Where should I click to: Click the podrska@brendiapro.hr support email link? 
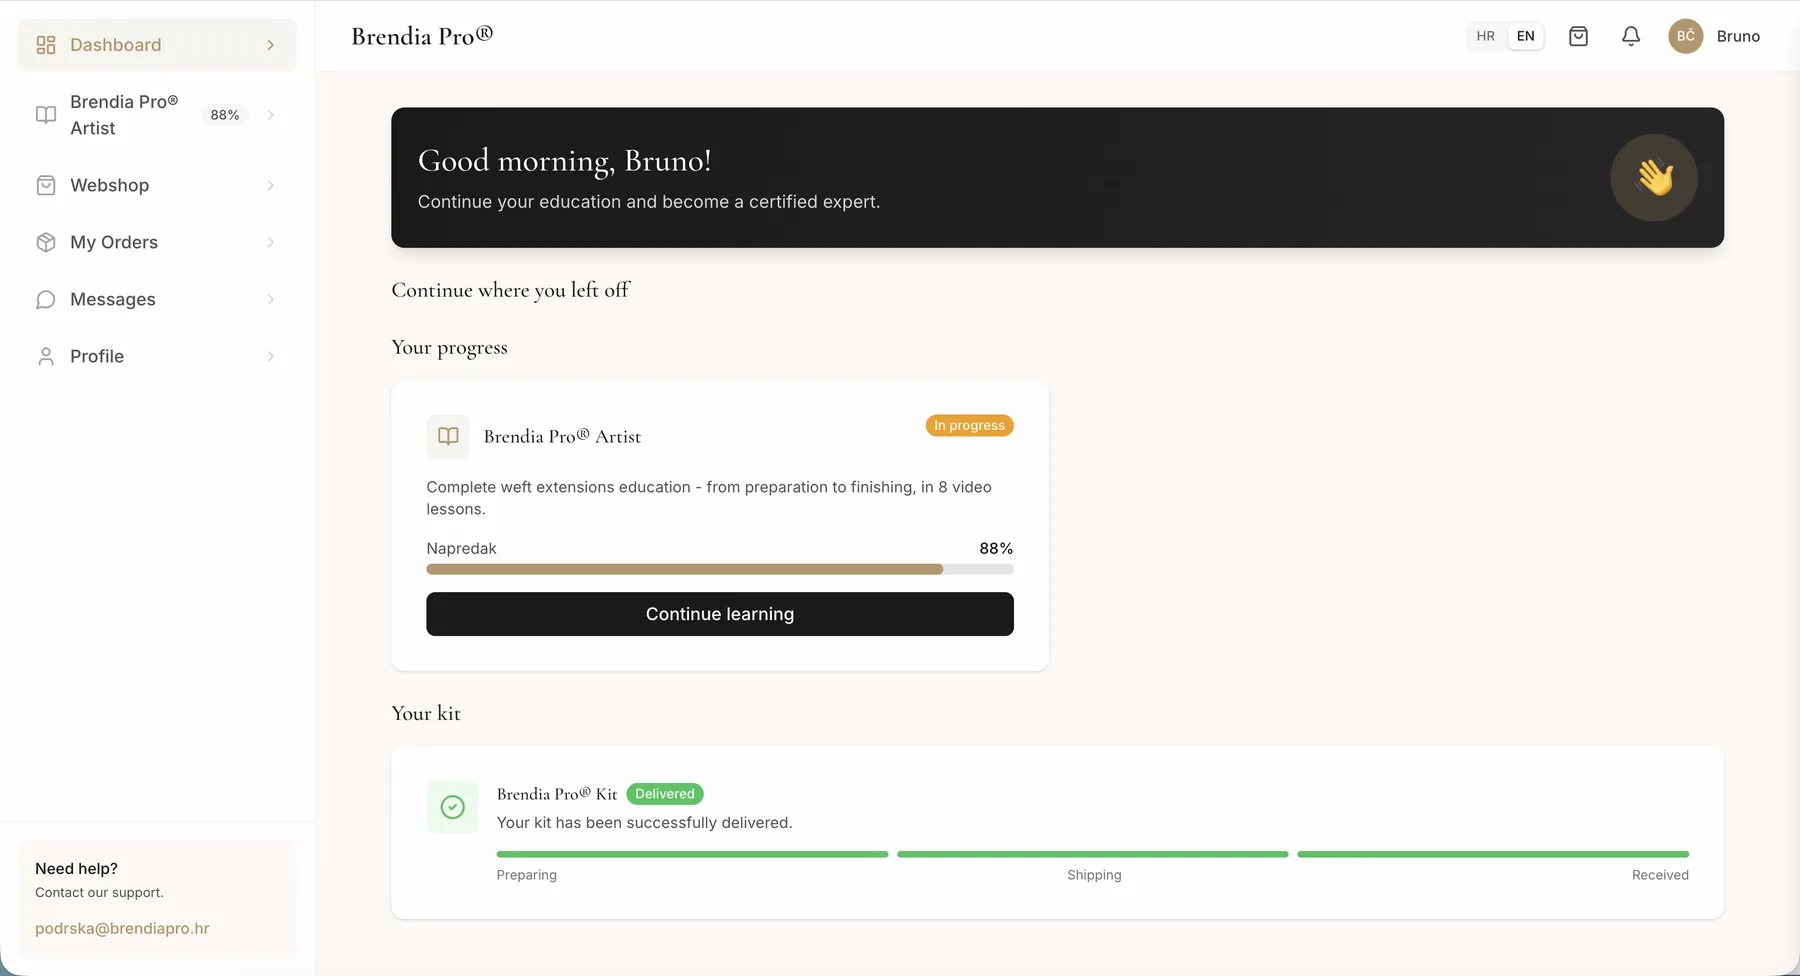(x=122, y=928)
